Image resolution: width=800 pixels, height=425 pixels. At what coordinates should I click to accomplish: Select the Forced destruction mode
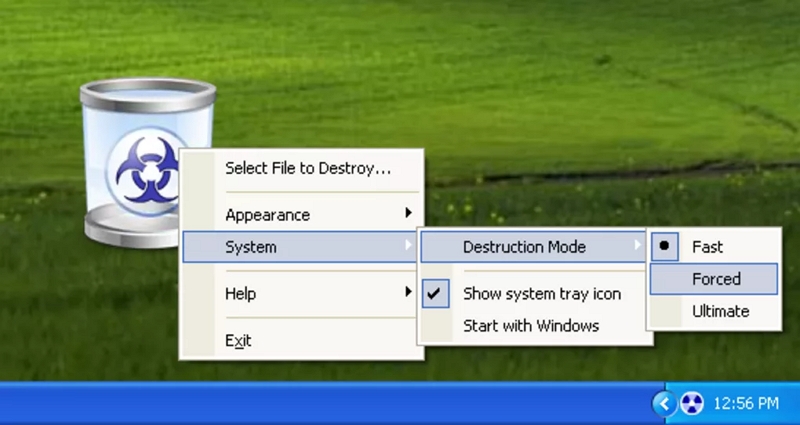[x=714, y=279]
